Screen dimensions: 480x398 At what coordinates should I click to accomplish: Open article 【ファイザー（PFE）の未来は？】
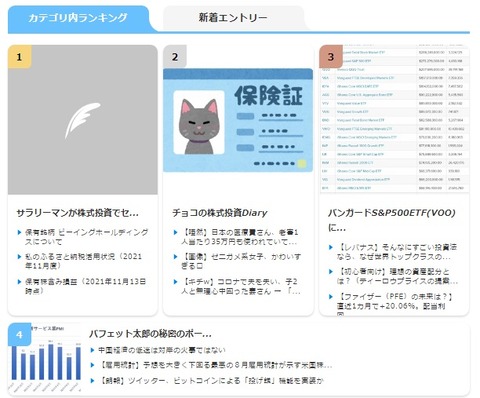click(x=394, y=305)
